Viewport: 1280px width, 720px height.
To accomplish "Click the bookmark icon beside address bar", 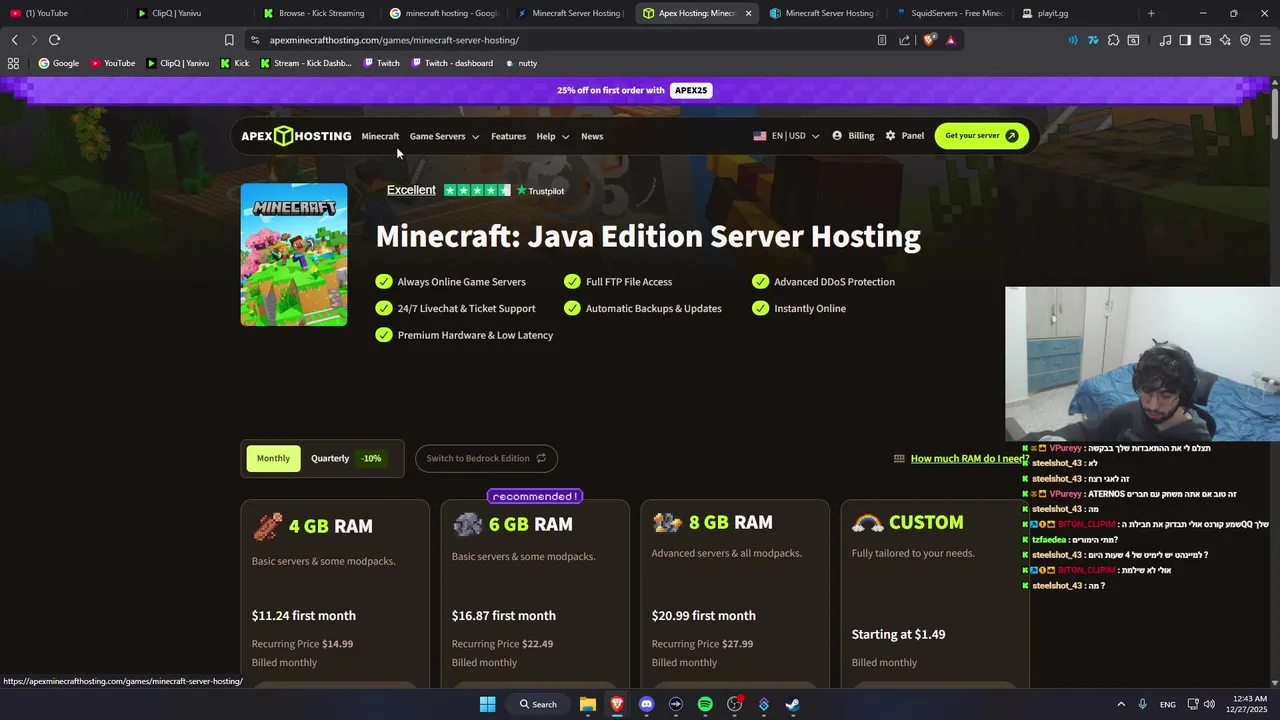I will (229, 40).
